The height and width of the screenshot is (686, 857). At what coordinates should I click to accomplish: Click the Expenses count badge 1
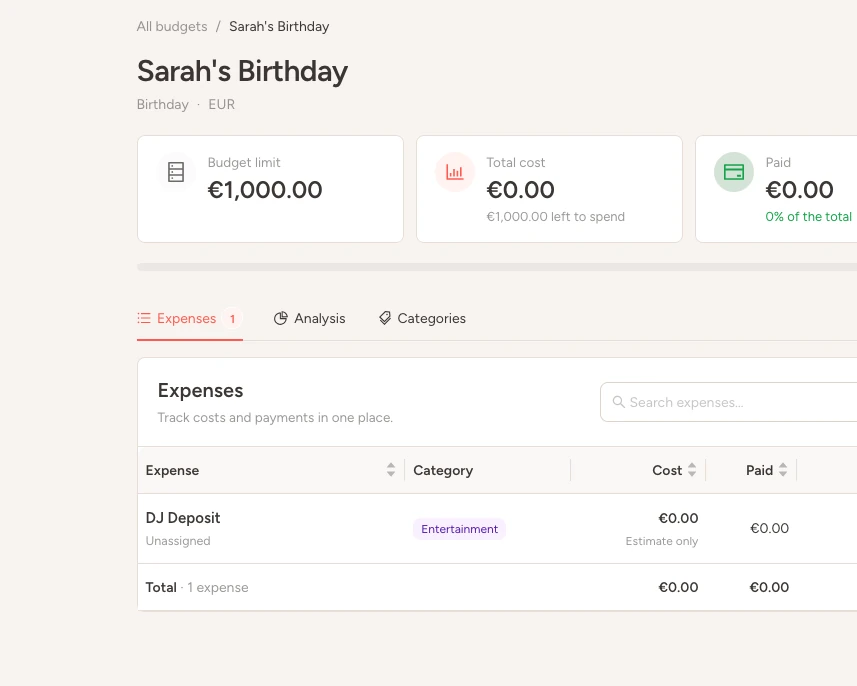click(232, 319)
